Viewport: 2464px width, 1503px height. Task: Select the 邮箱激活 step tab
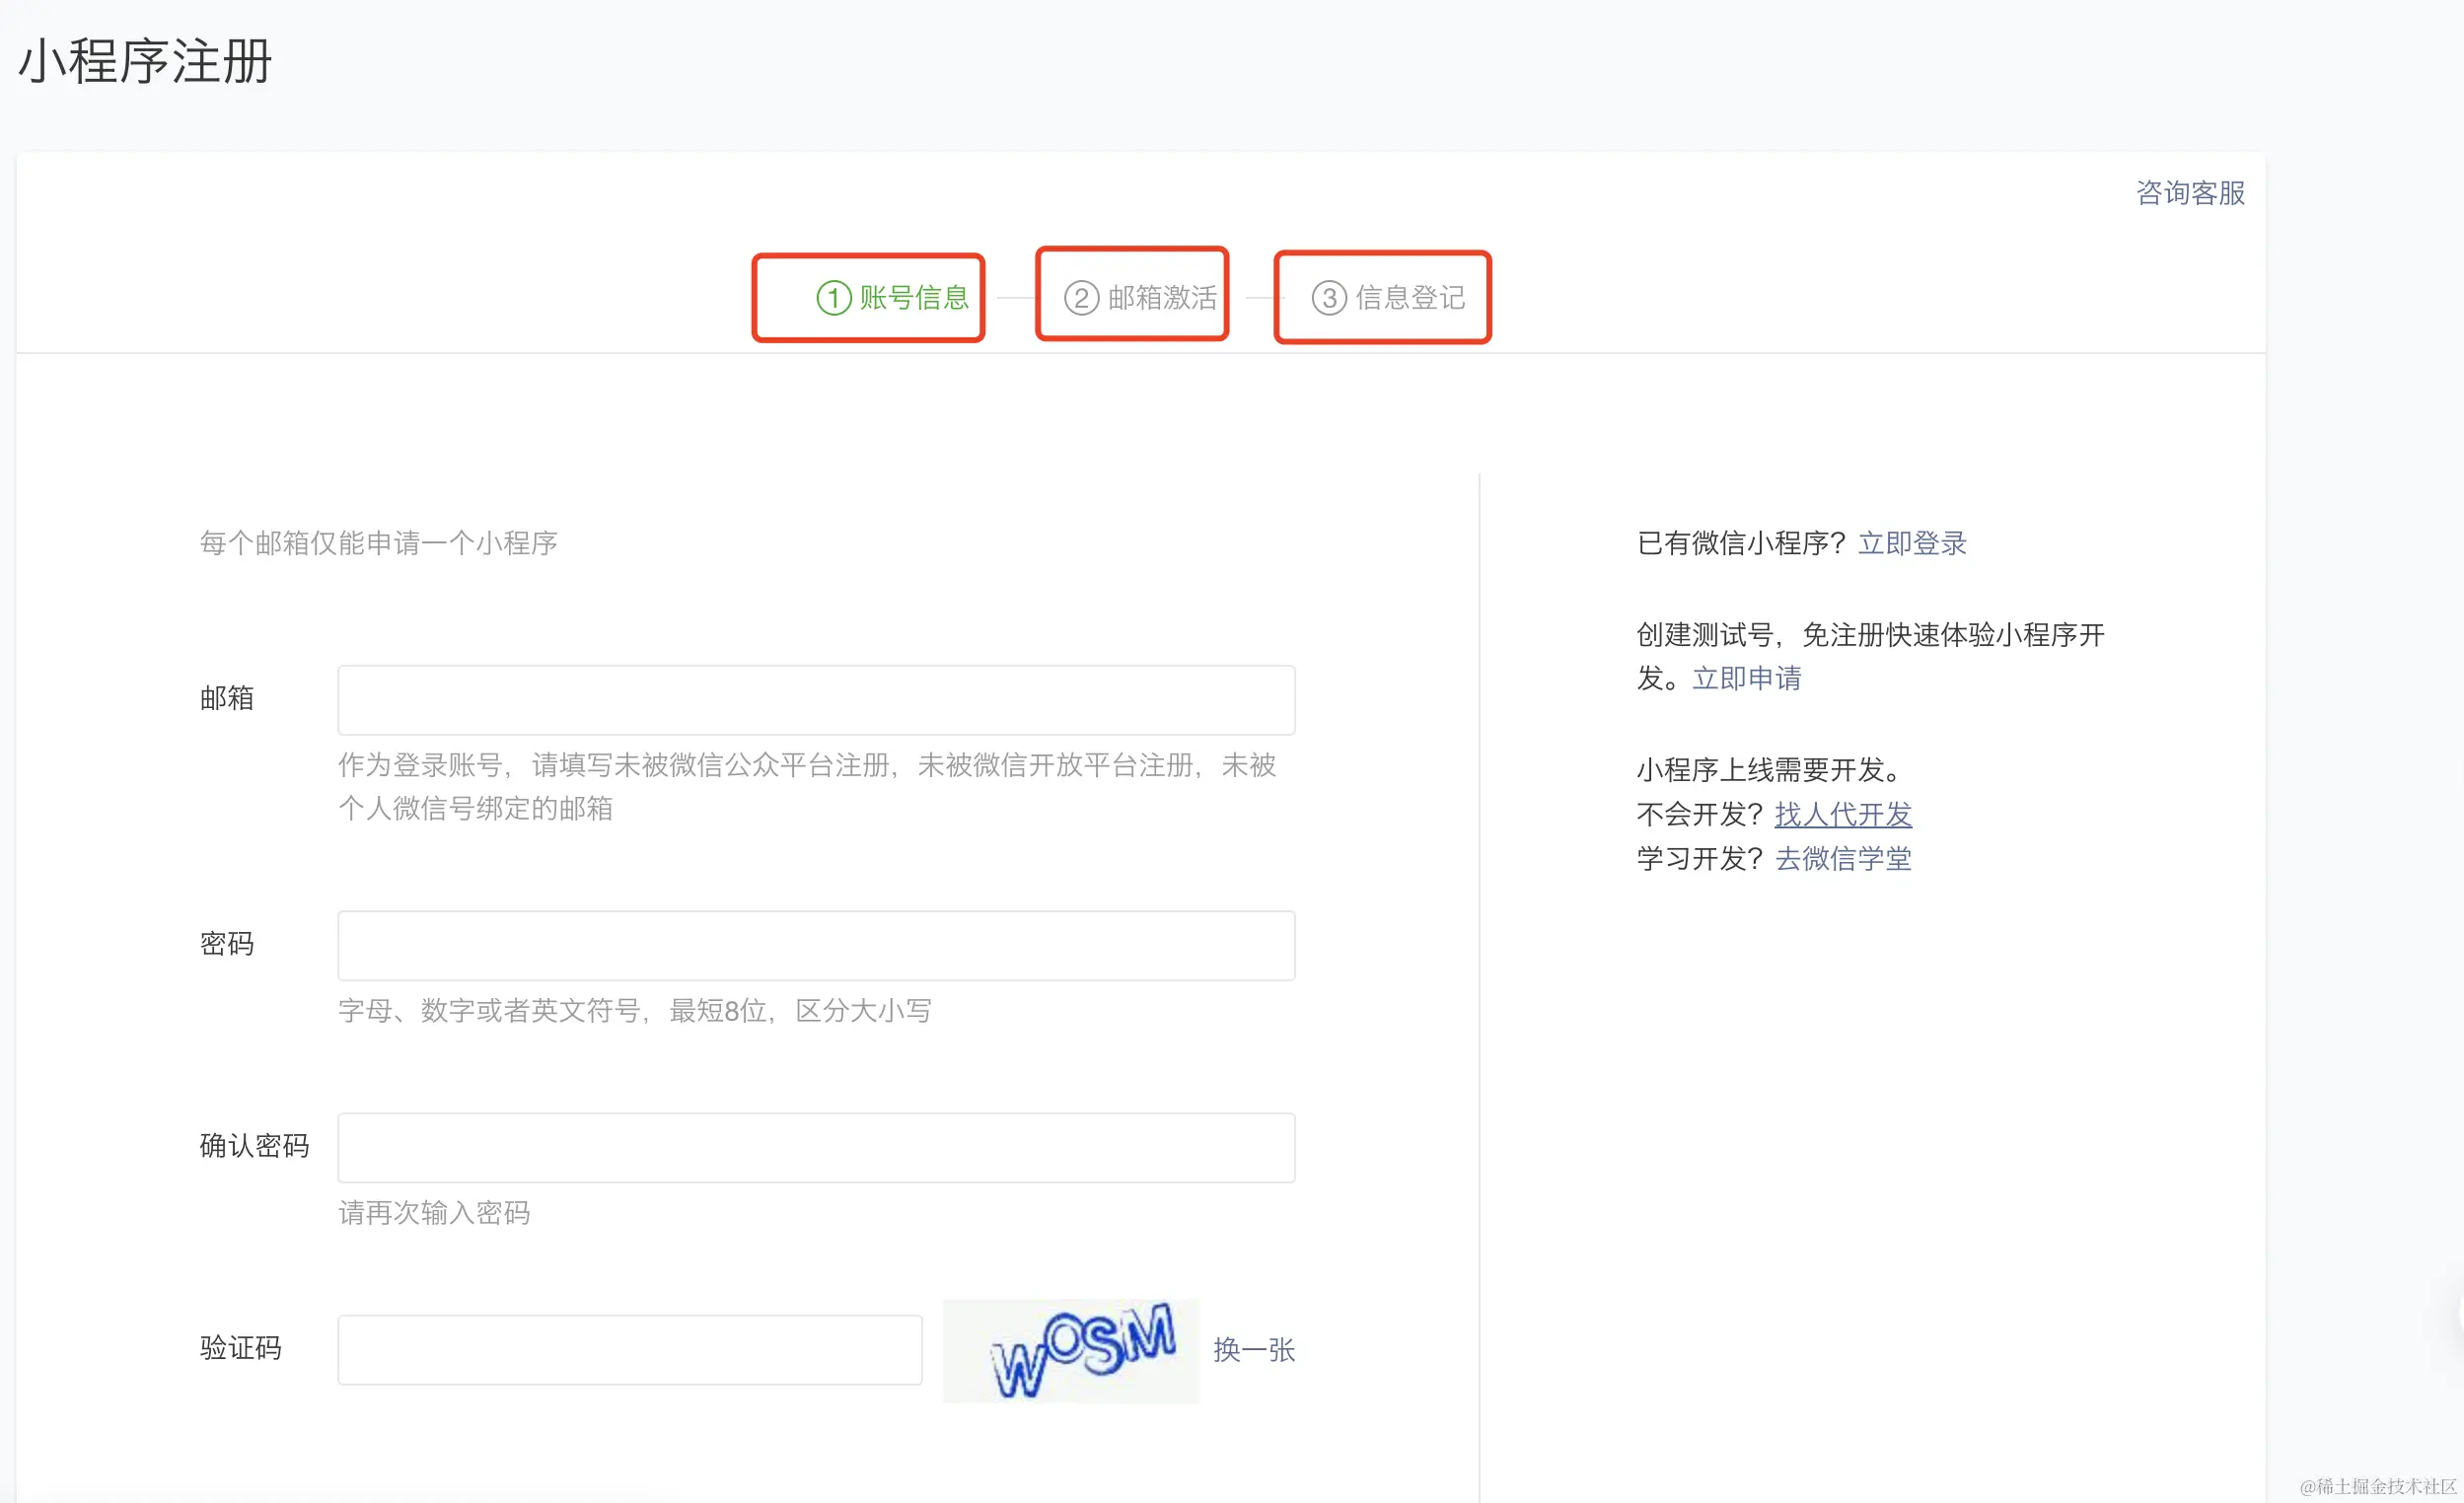click(x=1161, y=298)
